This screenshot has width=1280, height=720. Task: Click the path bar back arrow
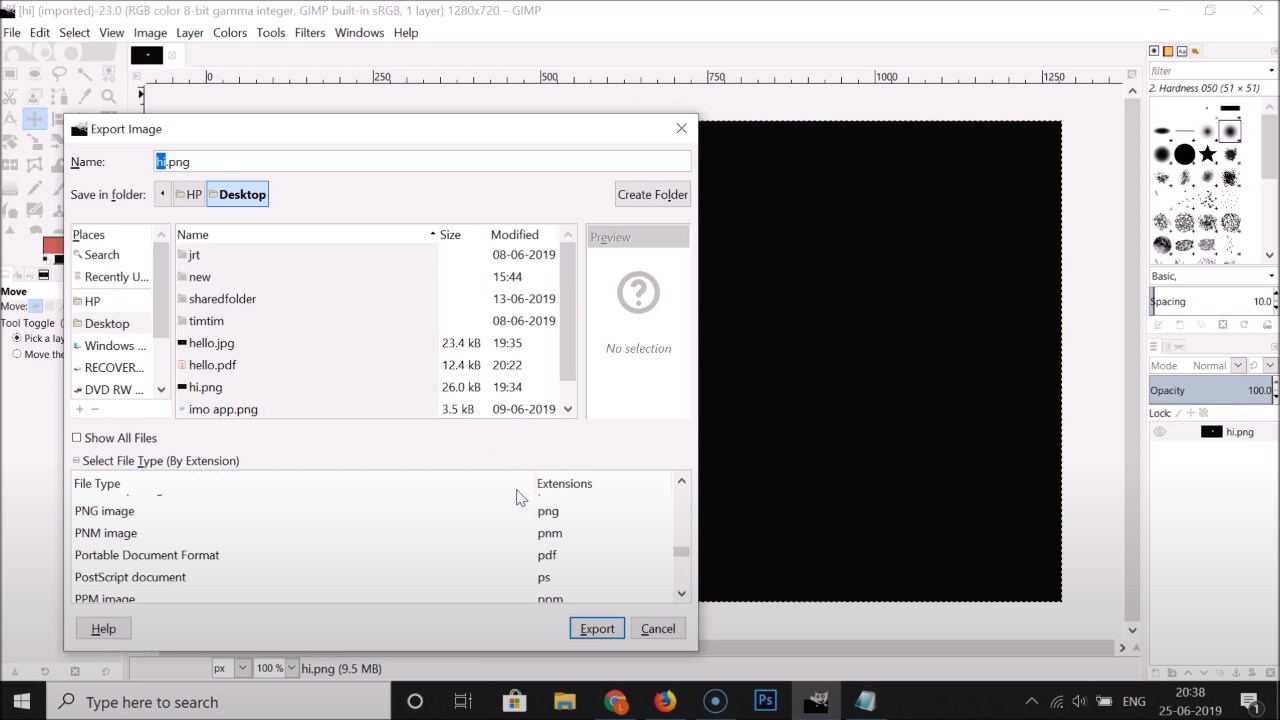[x=162, y=195]
